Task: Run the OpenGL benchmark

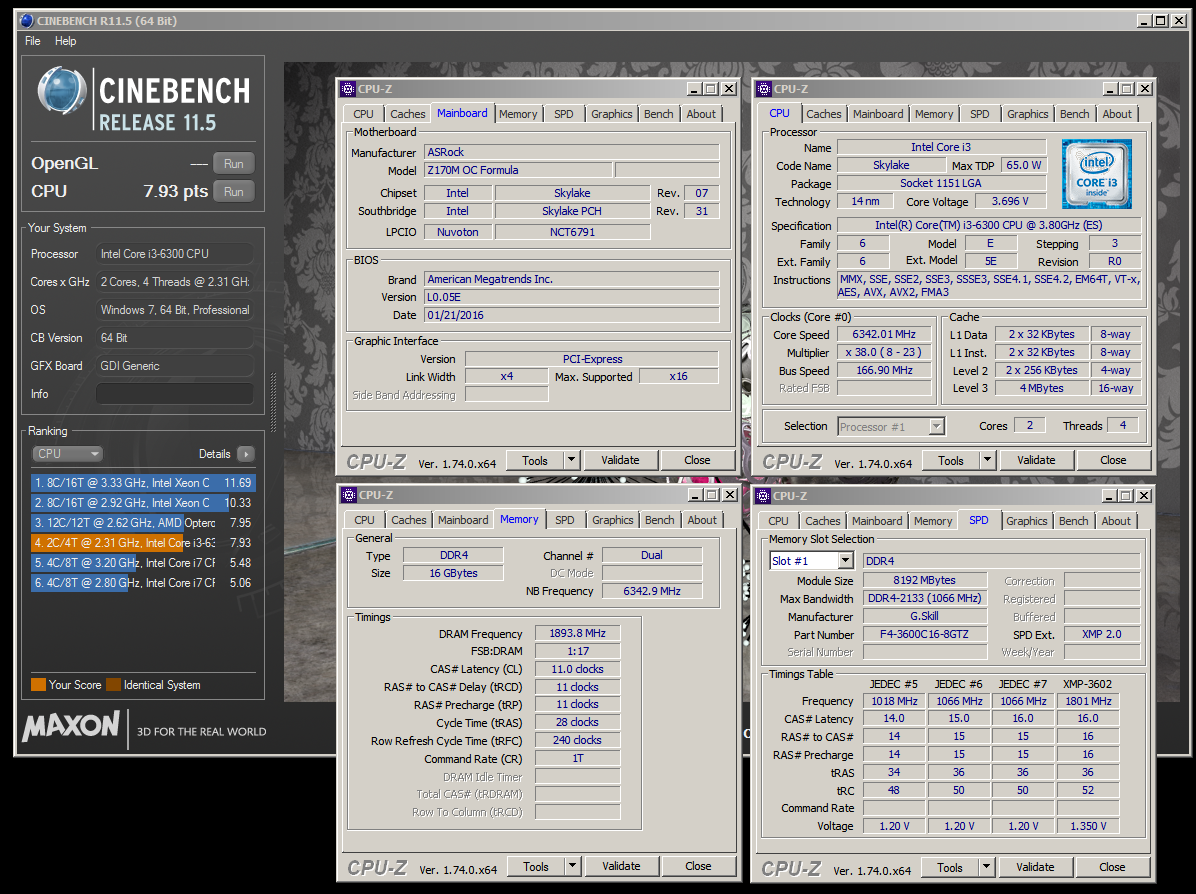Action: 233,163
